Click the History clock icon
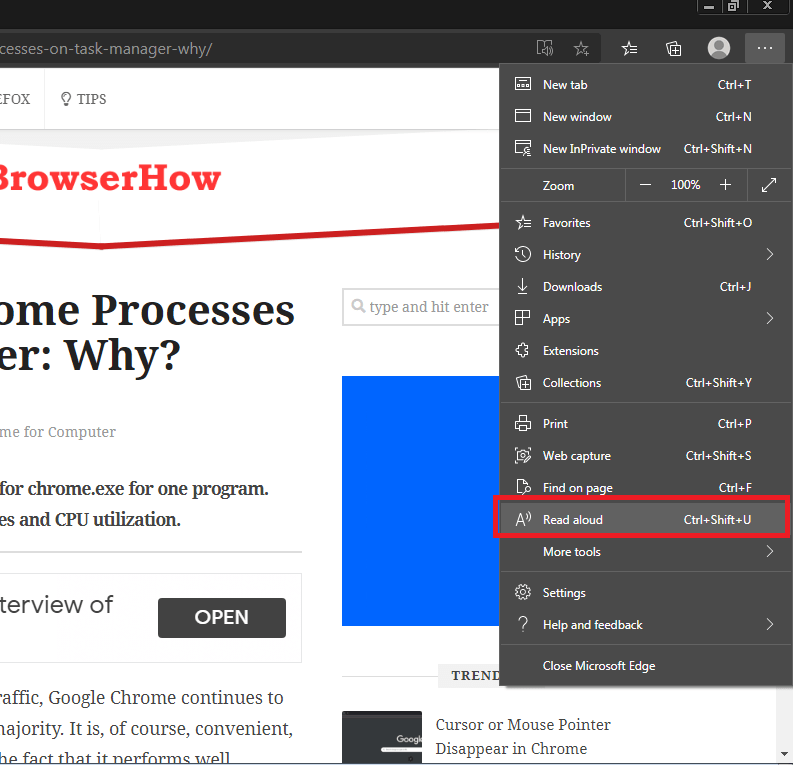793x765 pixels. coord(523,254)
